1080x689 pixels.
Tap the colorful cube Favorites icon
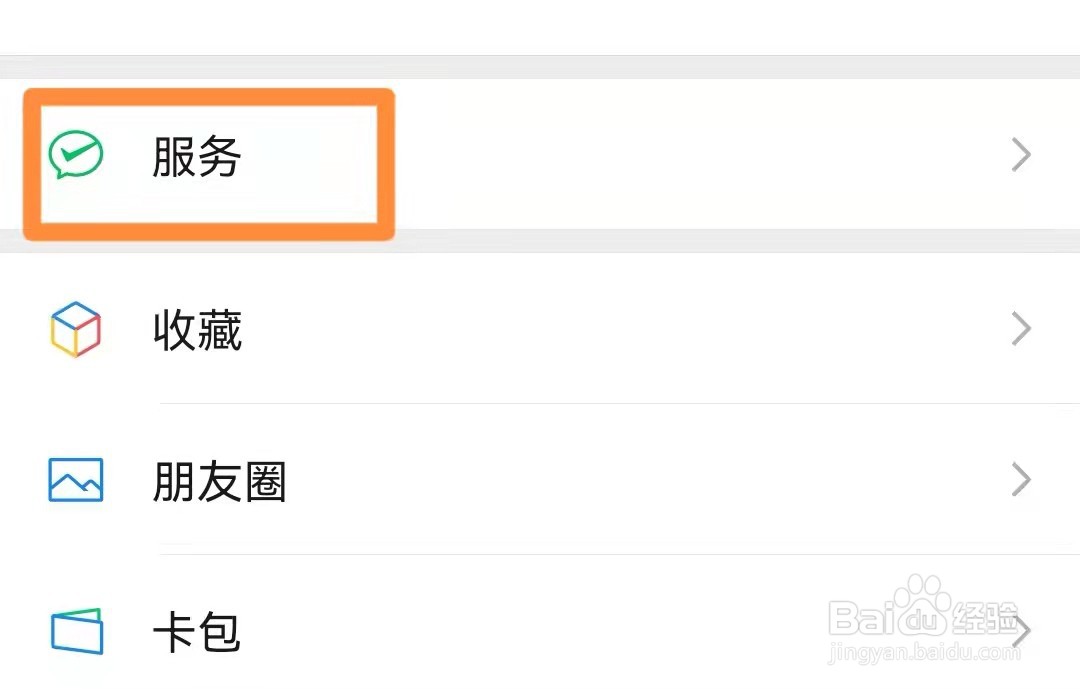[x=76, y=329]
